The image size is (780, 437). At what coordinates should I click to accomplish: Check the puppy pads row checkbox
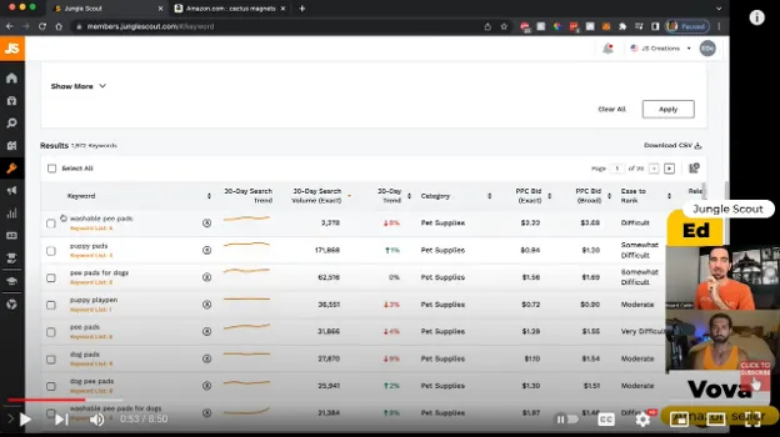[51, 251]
